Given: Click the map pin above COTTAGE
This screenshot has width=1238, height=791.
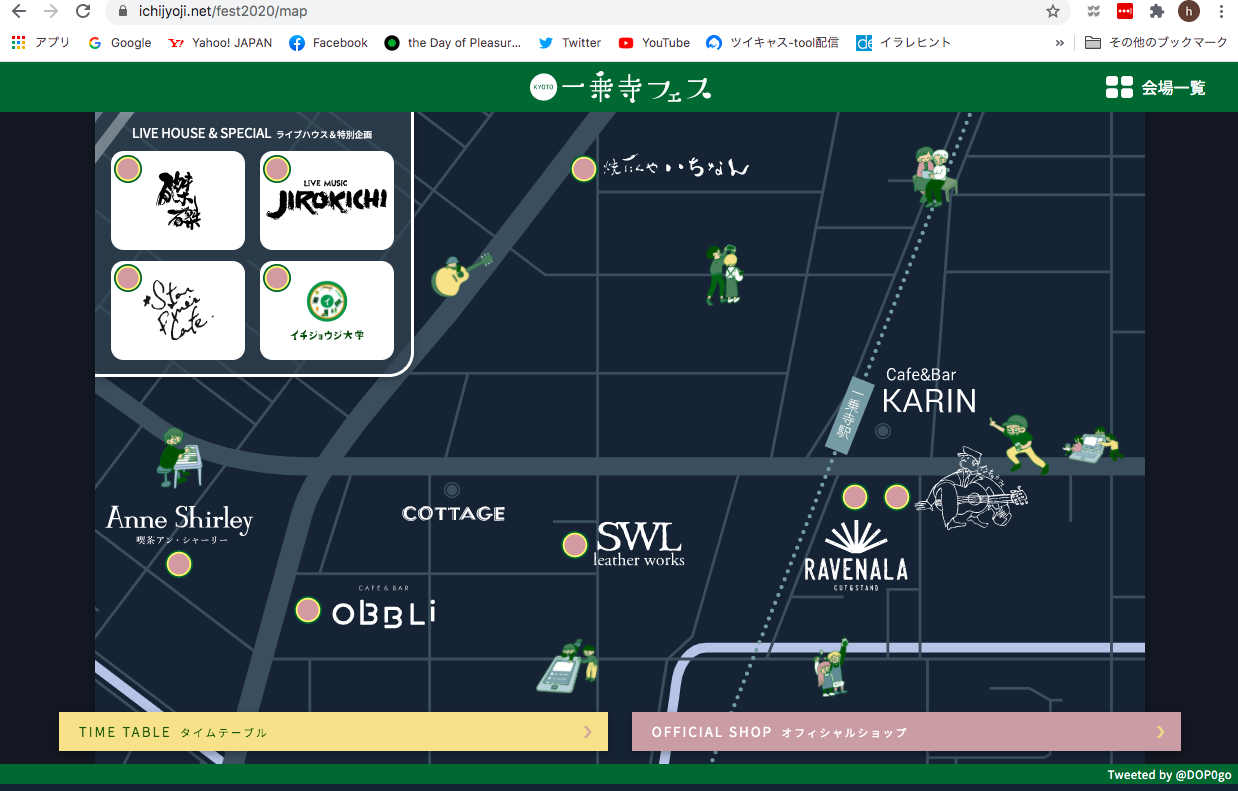Looking at the screenshot, I should [x=452, y=490].
